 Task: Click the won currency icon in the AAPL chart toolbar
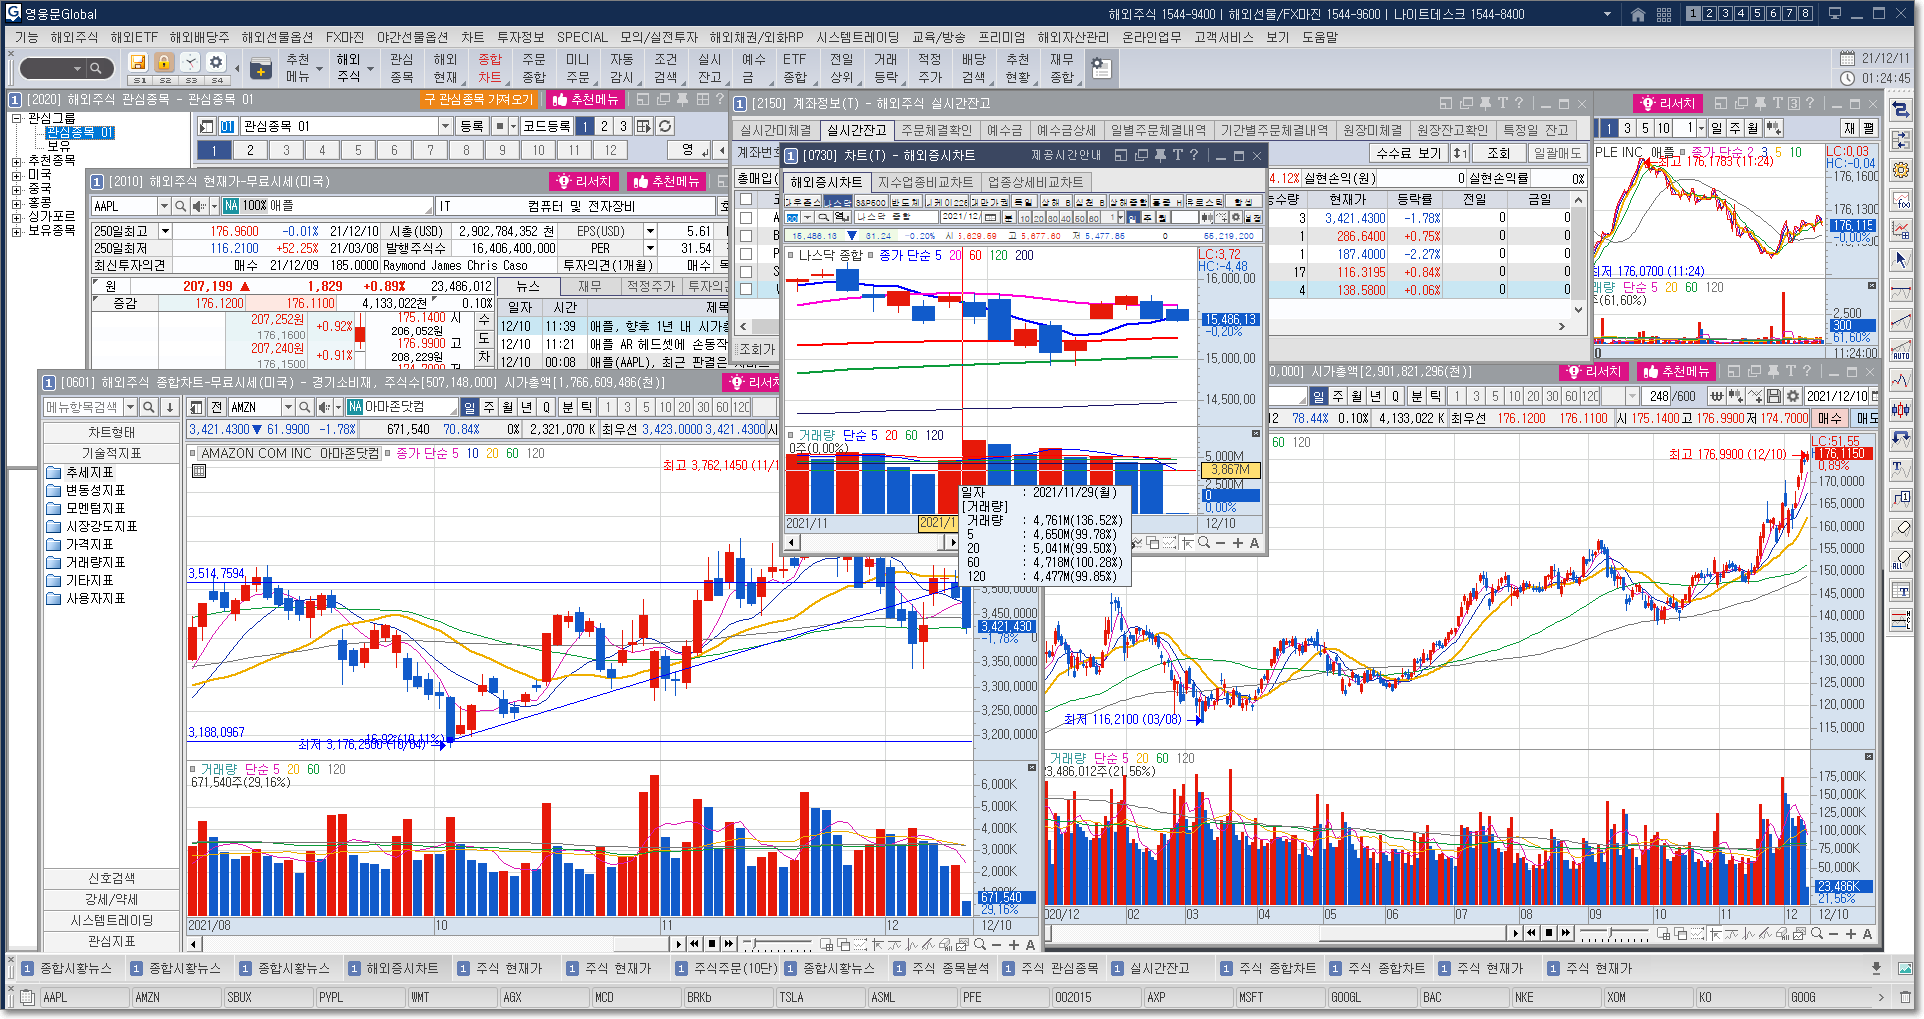pos(1717,396)
